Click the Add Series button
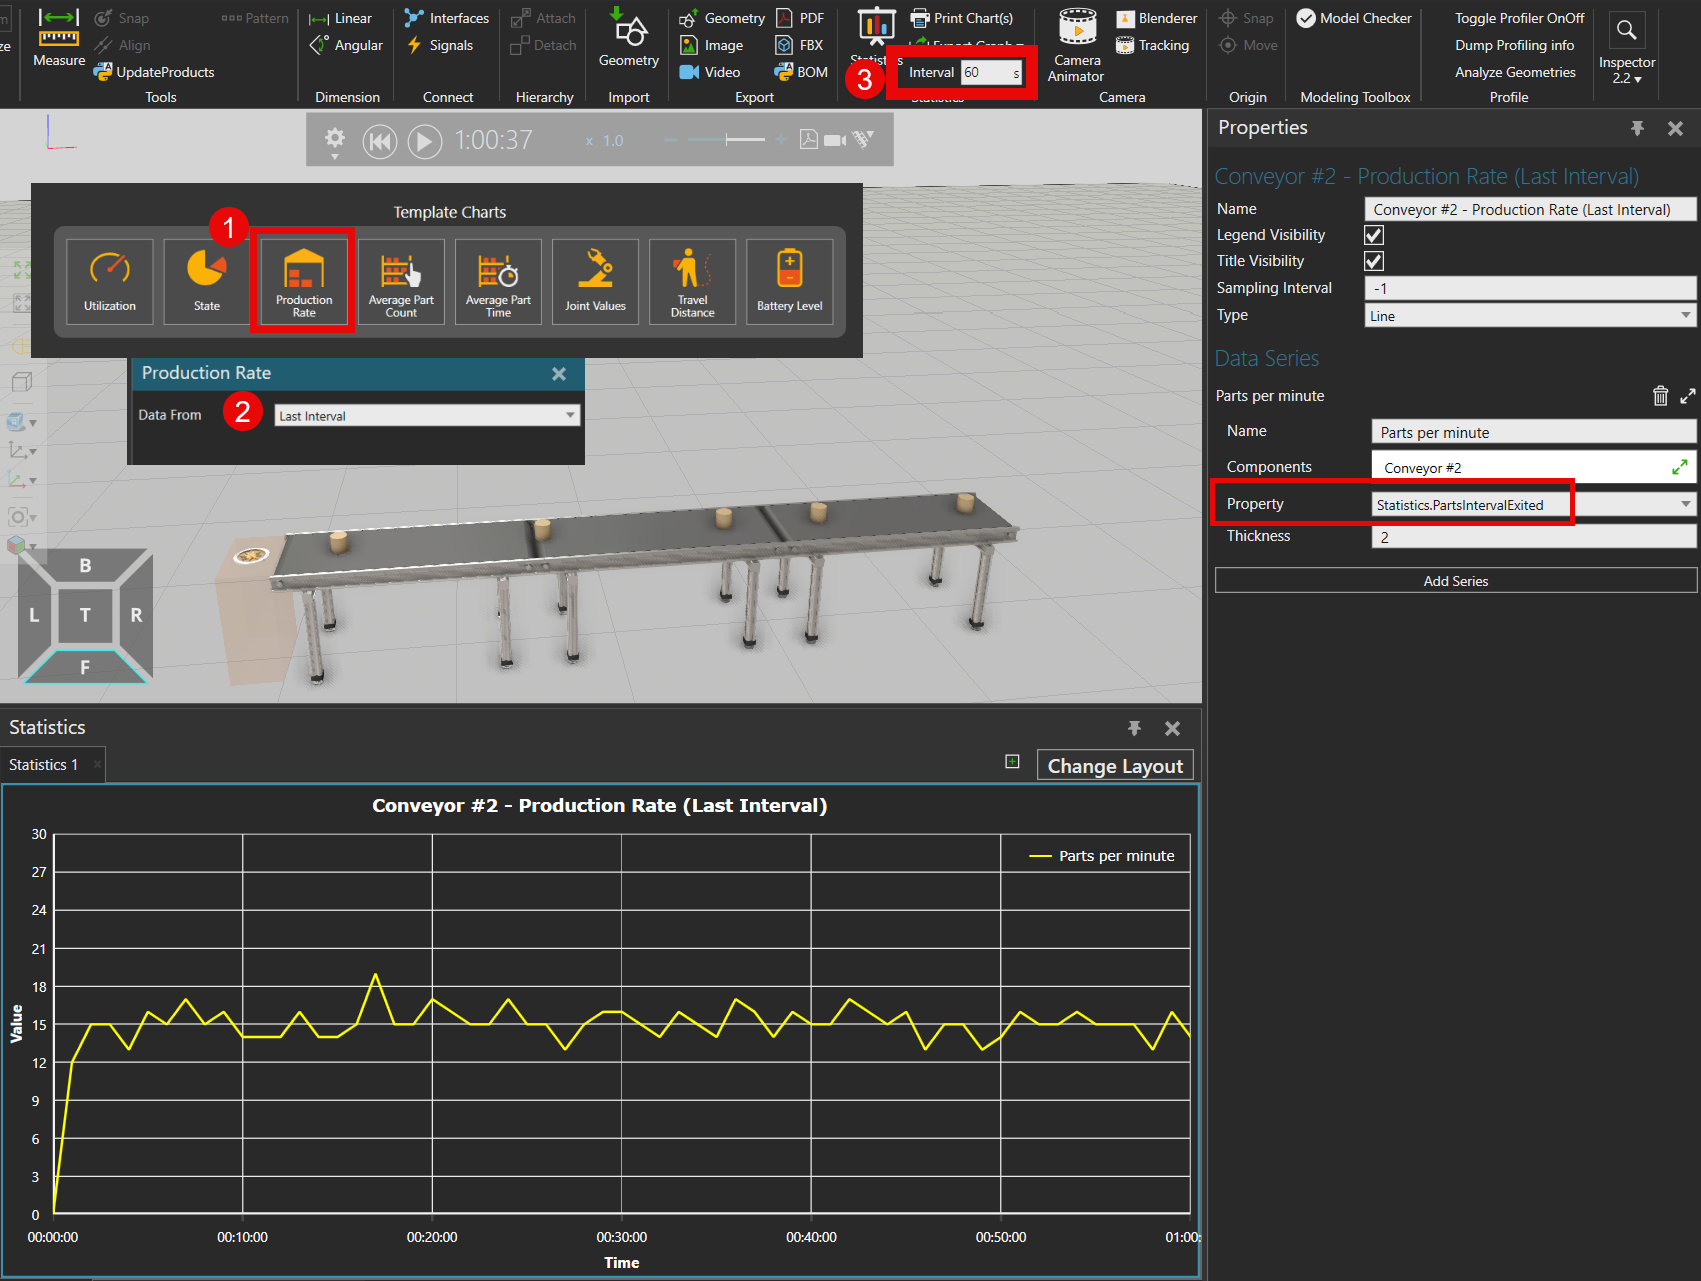Screen dimensions: 1701x1281 (x=1455, y=581)
